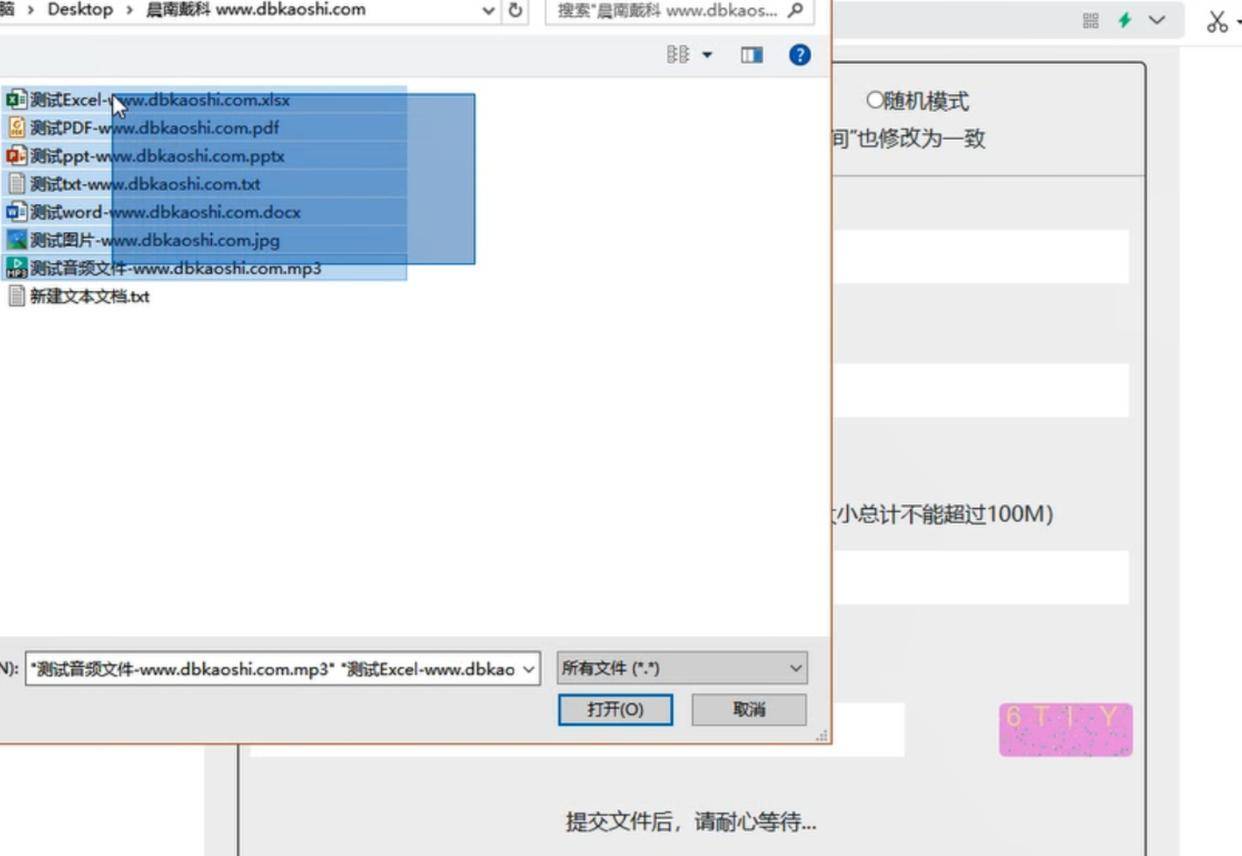
Task: Click the Word icon of 测试word docx
Action: point(16,212)
